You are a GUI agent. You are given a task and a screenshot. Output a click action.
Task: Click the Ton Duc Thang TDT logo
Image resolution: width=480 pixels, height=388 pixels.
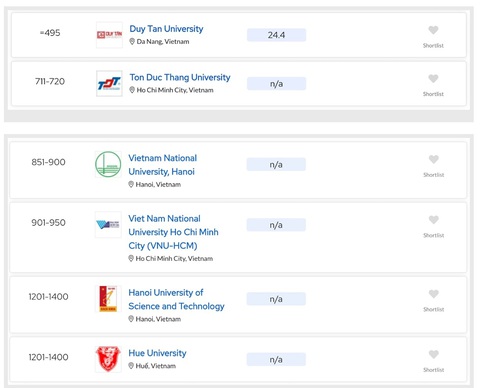pyautogui.click(x=109, y=83)
